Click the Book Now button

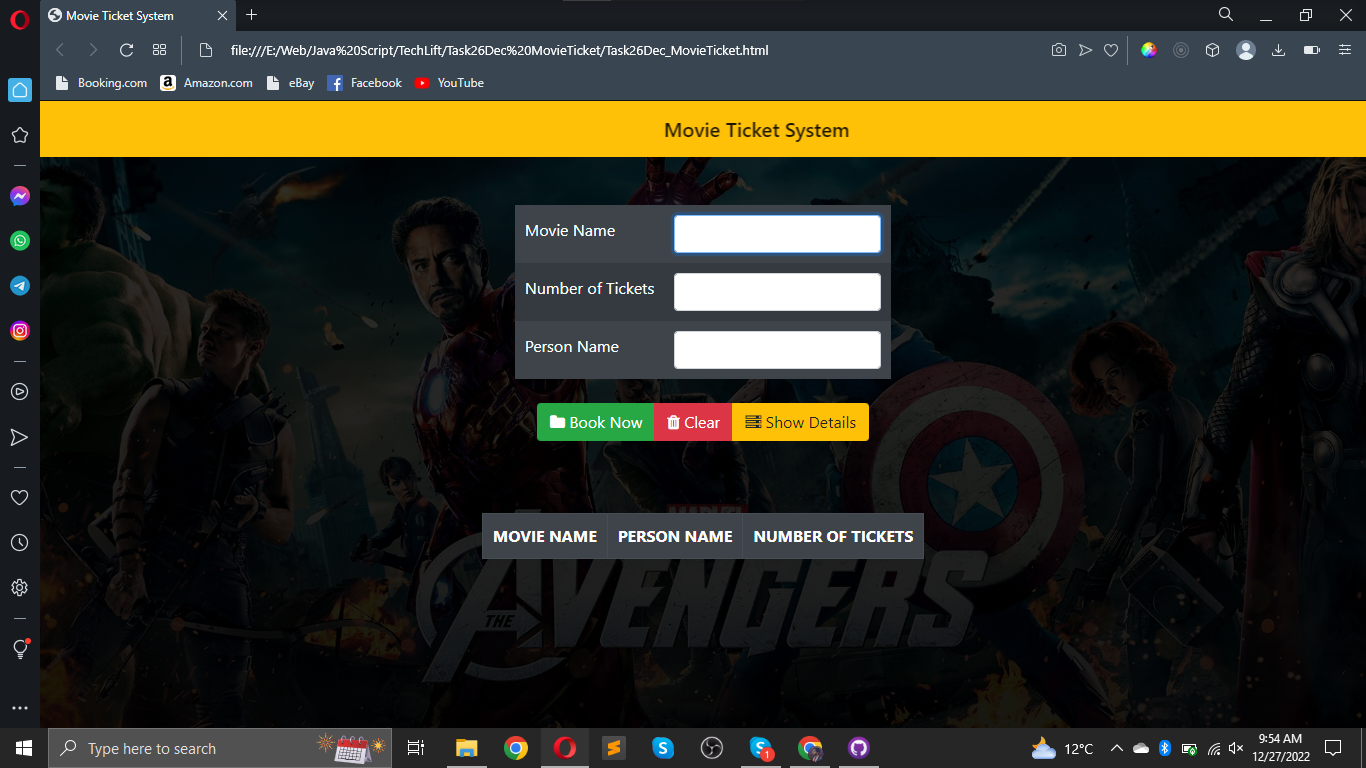595,422
